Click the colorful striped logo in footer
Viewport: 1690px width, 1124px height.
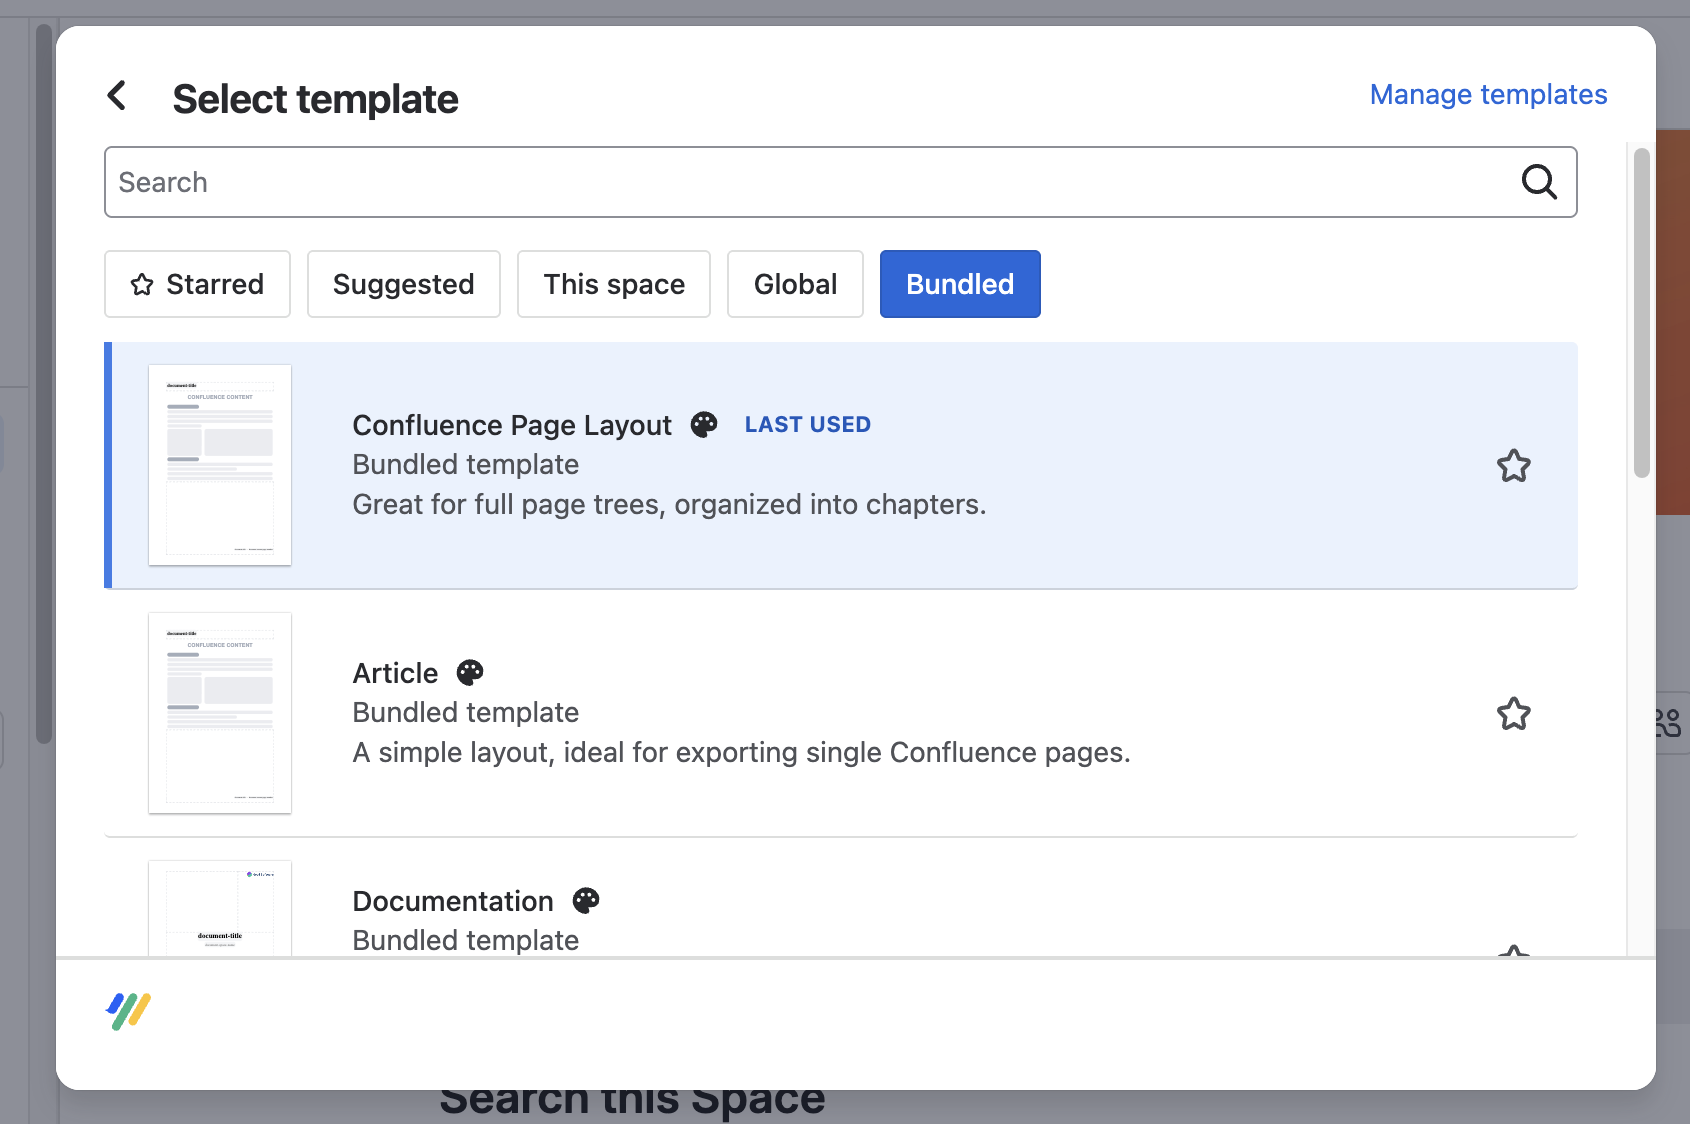(x=128, y=1011)
